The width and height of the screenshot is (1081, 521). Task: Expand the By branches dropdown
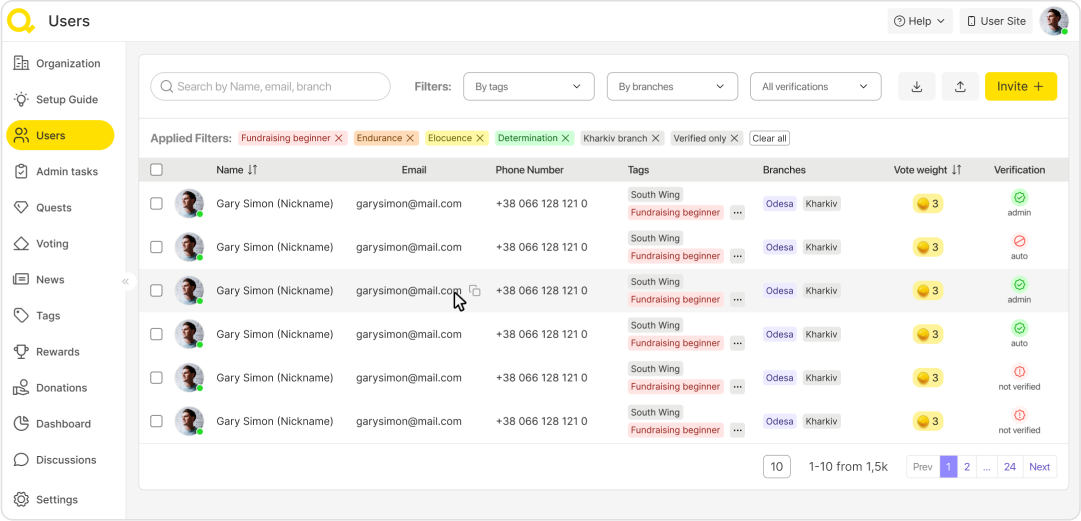[672, 87]
